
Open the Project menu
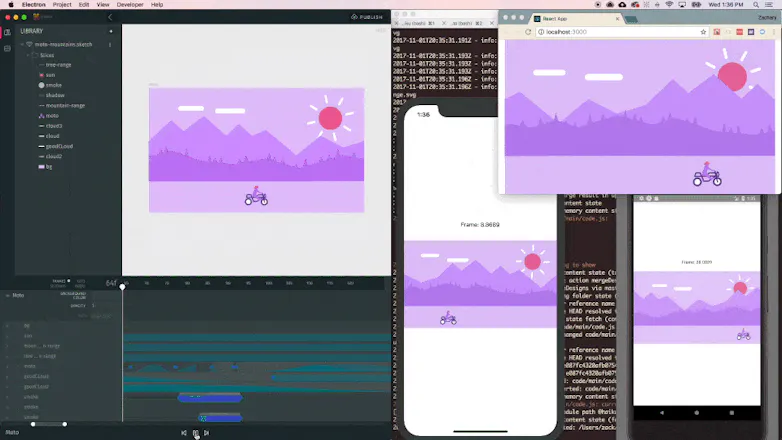point(62,4)
